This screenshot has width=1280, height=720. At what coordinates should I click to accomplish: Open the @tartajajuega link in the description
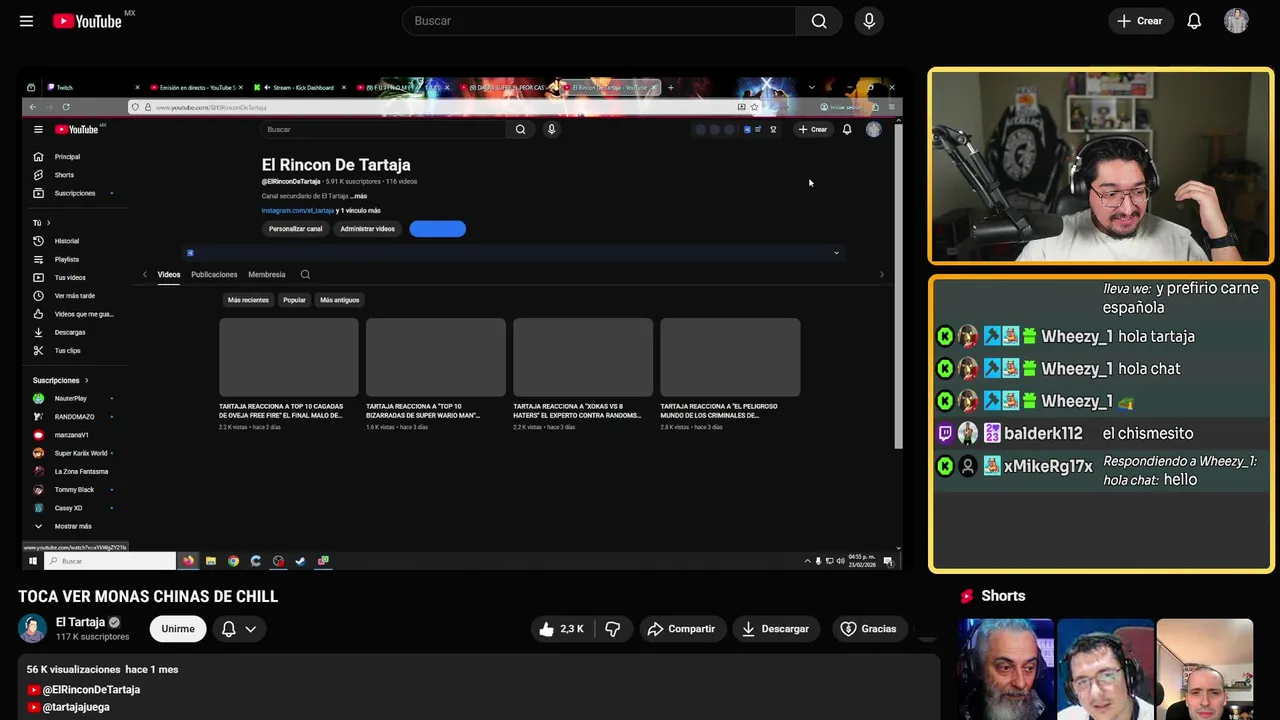pyautogui.click(x=76, y=707)
